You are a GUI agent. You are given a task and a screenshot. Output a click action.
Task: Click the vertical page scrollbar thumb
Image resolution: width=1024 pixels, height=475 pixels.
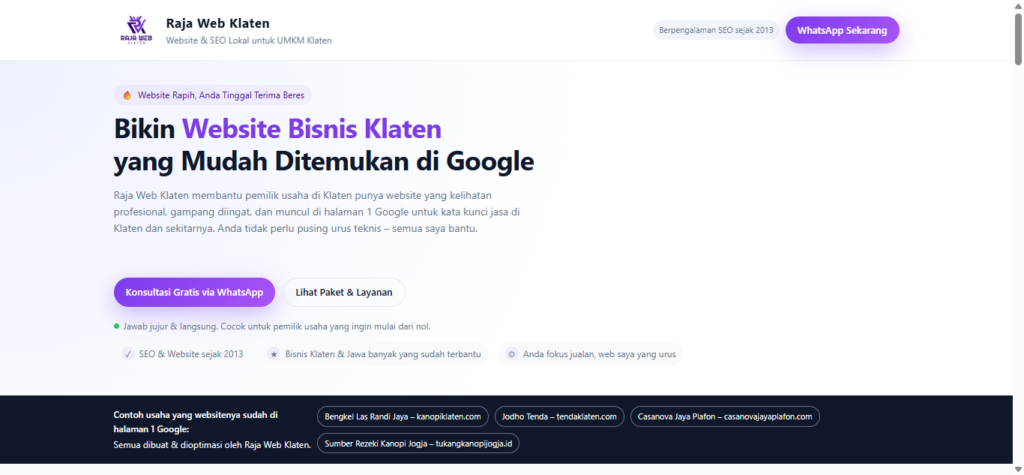click(x=1018, y=38)
